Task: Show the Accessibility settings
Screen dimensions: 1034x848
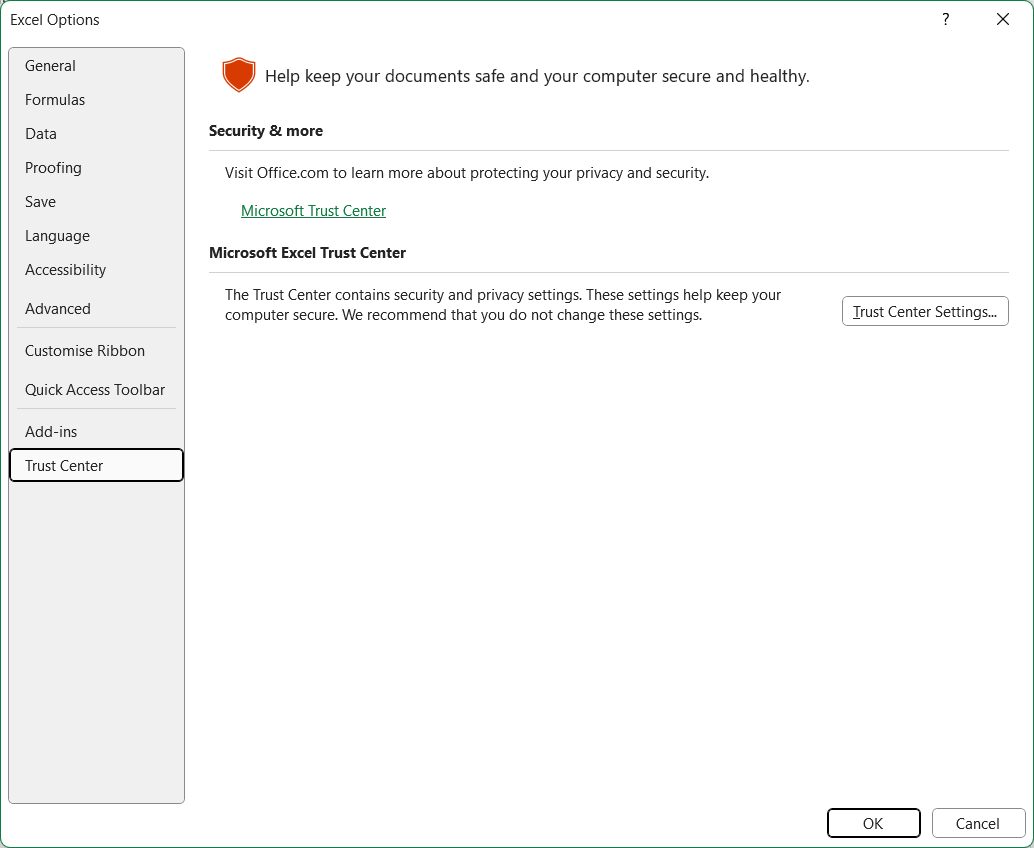Action: click(65, 270)
